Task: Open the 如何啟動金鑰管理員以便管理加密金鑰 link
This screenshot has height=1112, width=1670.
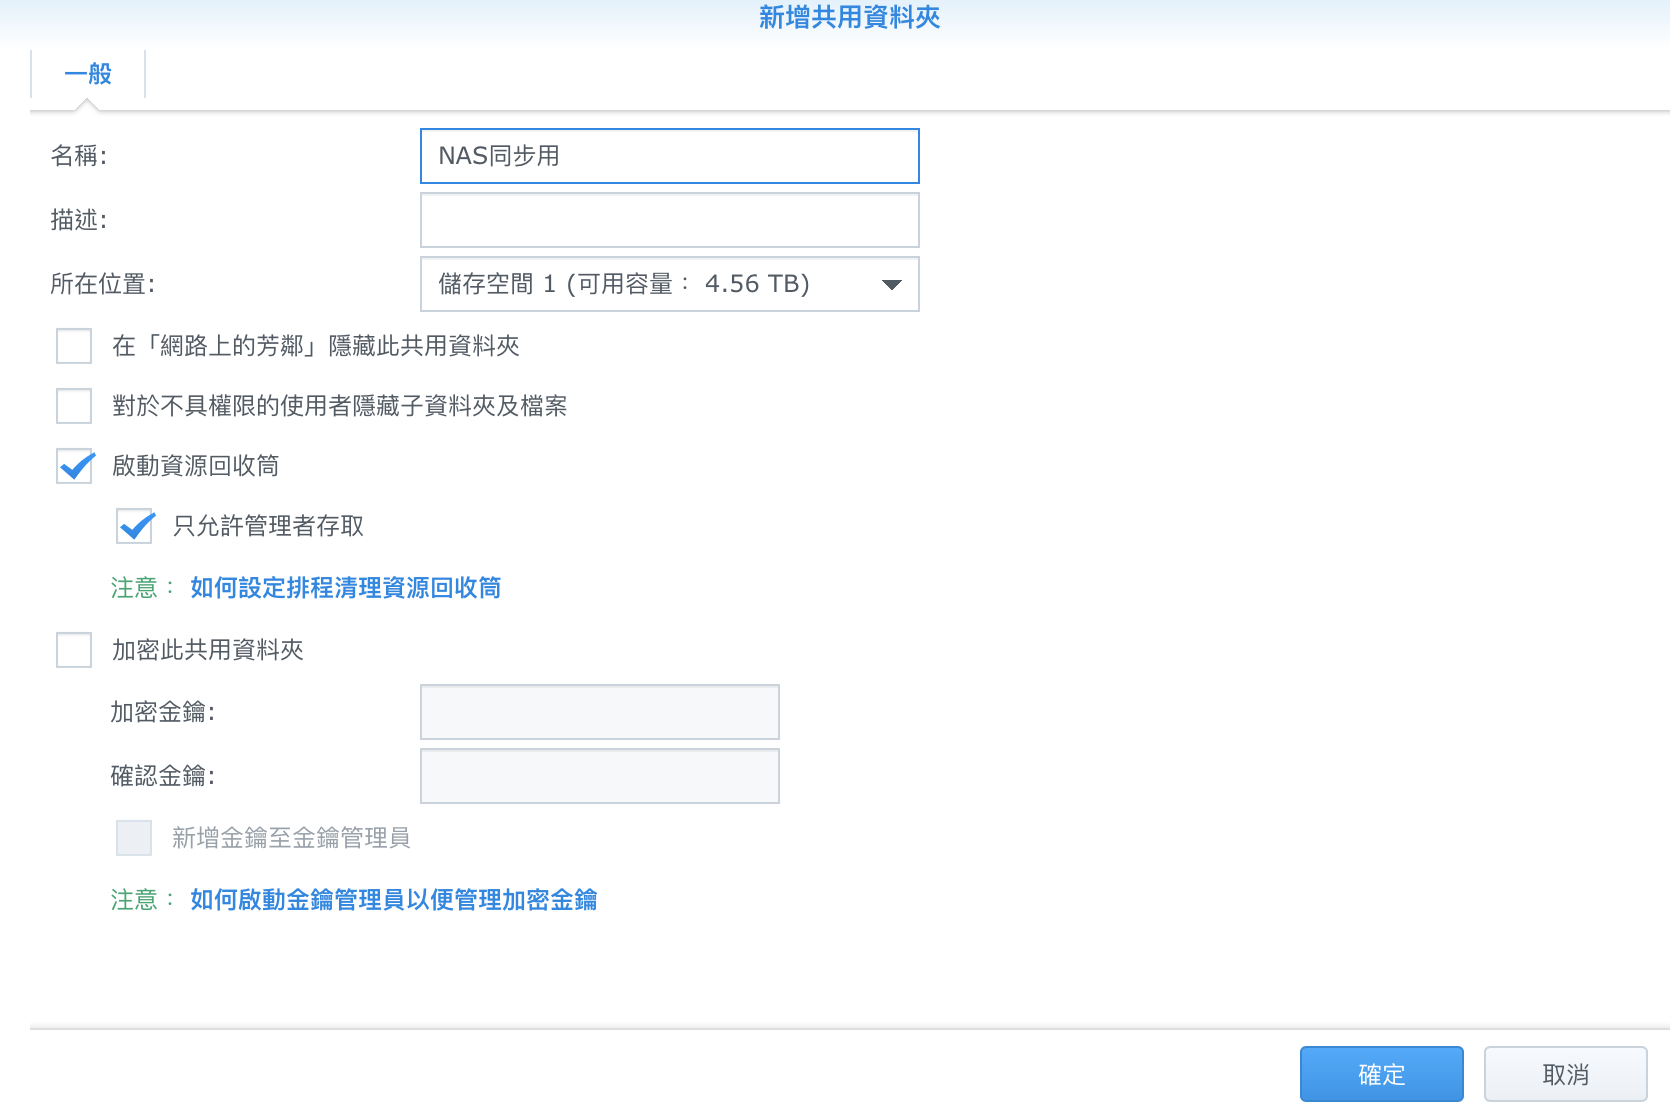Action: point(393,900)
